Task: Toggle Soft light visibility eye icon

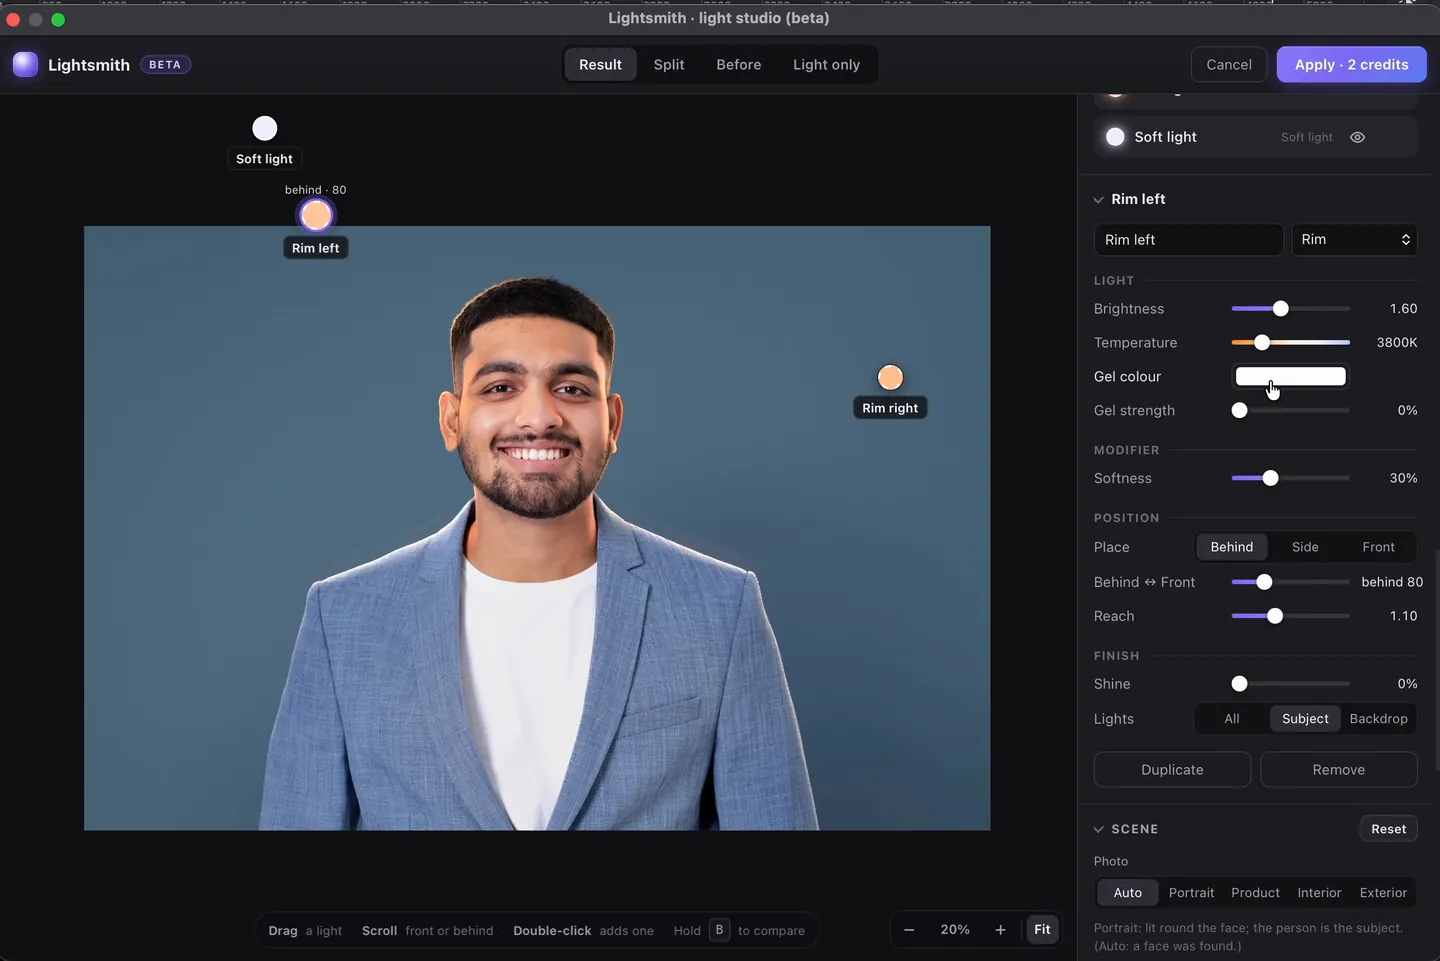Action: pos(1357,137)
